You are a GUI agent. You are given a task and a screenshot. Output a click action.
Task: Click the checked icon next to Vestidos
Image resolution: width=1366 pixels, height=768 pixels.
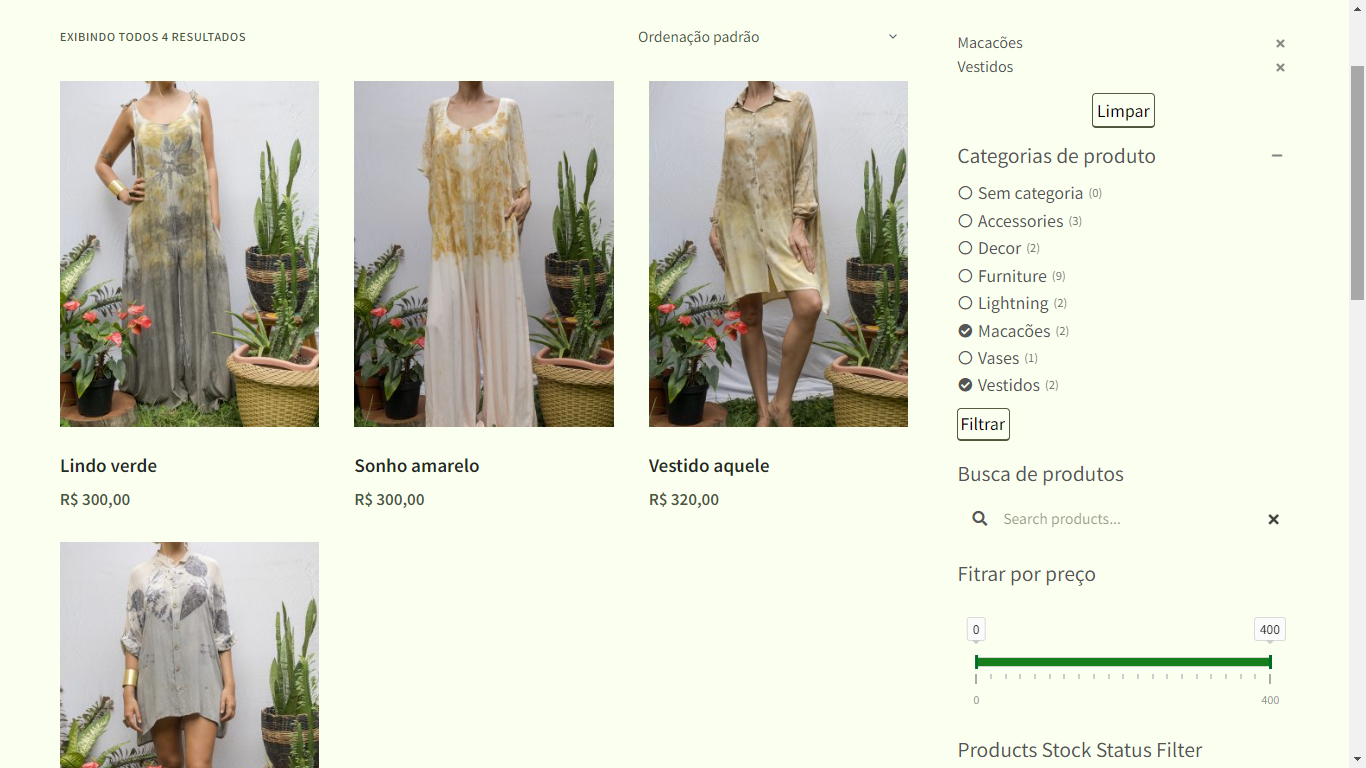(965, 385)
